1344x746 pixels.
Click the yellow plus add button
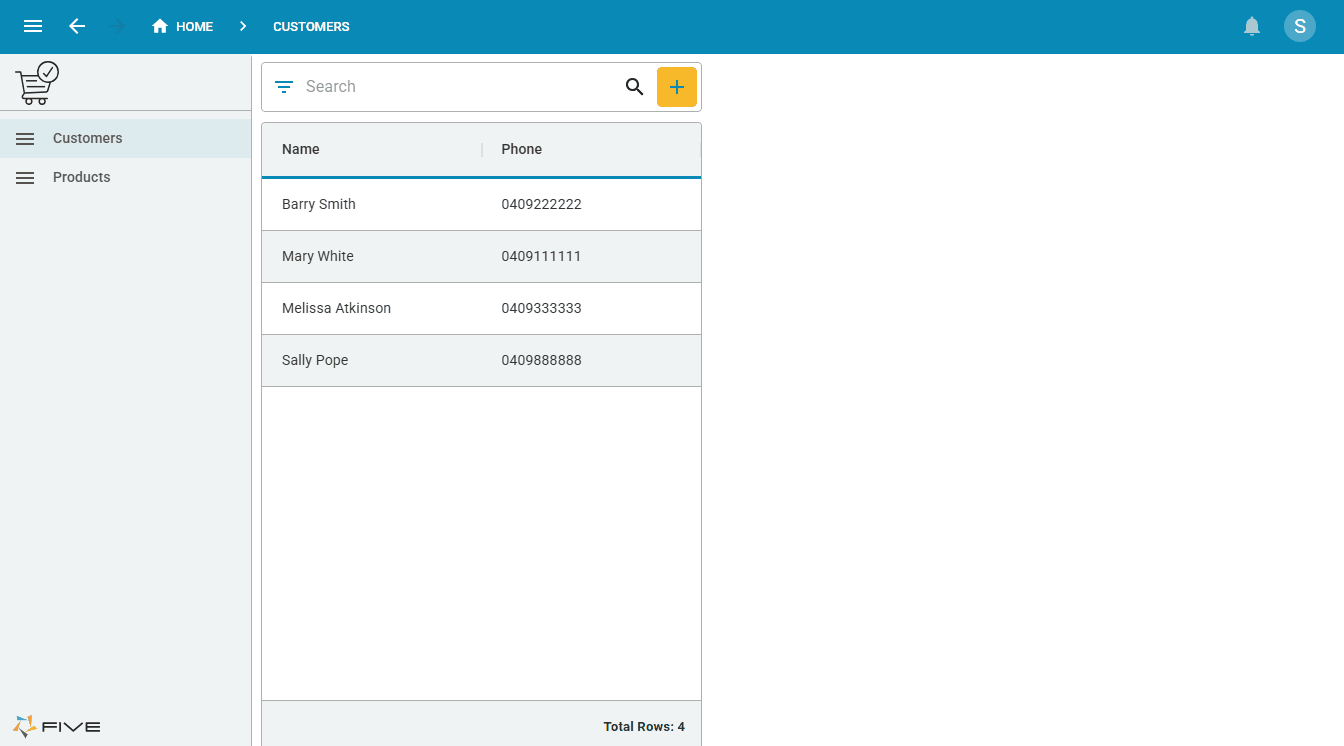pos(676,87)
